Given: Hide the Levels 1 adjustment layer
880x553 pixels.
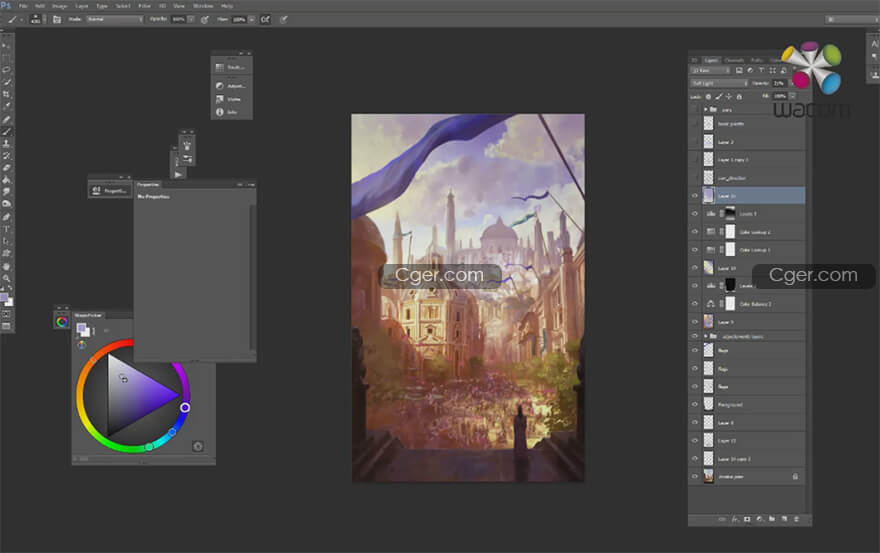Looking at the screenshot, I should 695,214.
